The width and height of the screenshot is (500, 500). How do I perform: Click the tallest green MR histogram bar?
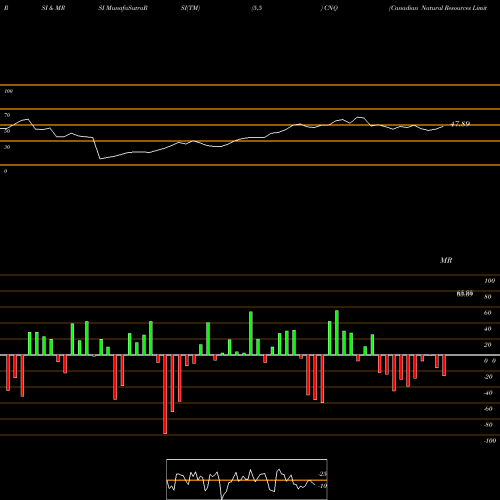click(x=337, y=333)
